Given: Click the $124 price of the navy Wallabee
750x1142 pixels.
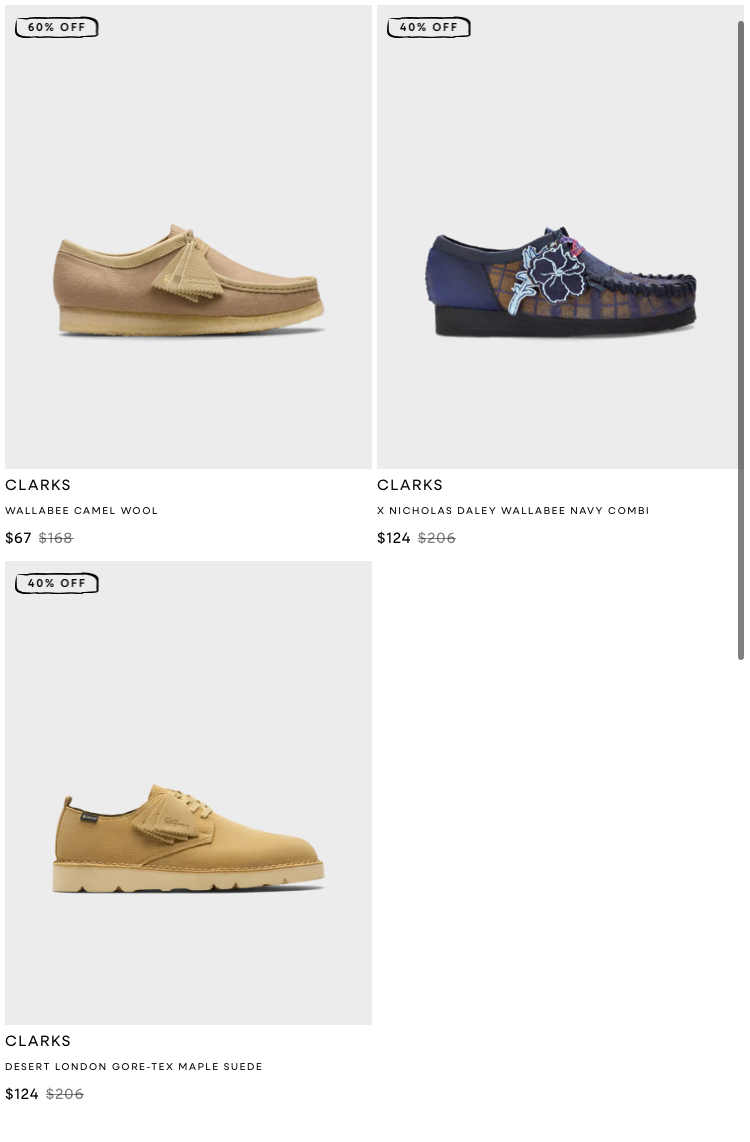Looking at the screenshot, I should (394, 538).
